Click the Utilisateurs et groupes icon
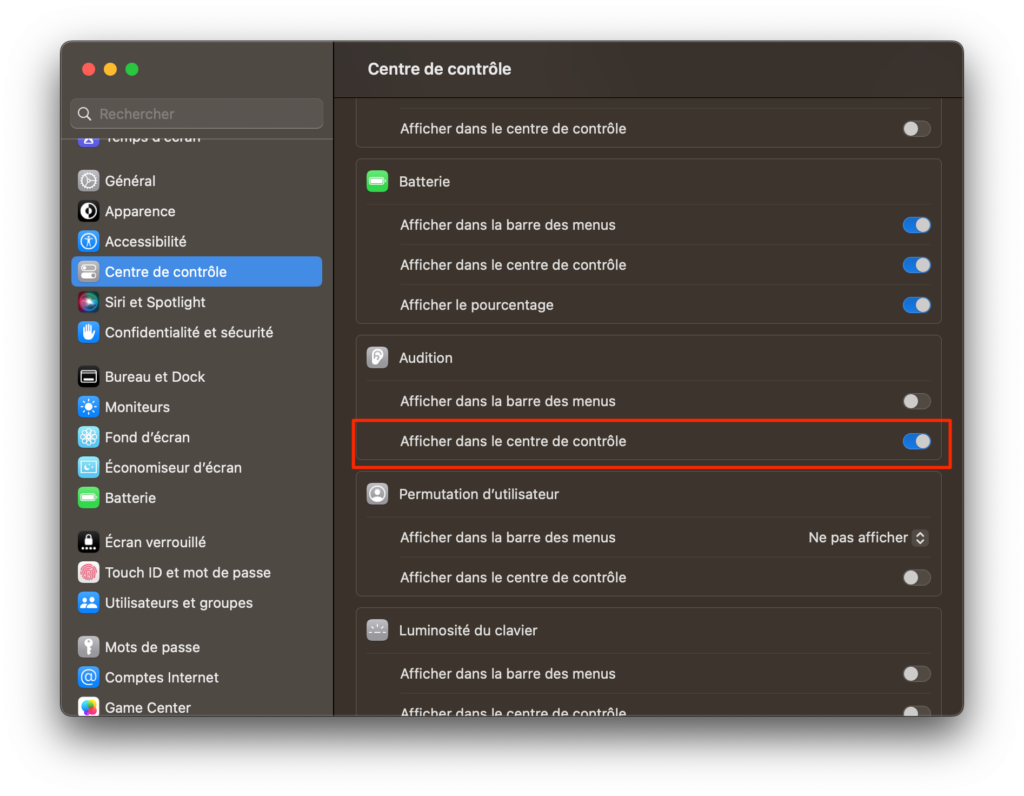1024x796 pixels. (x=88, y=603)
